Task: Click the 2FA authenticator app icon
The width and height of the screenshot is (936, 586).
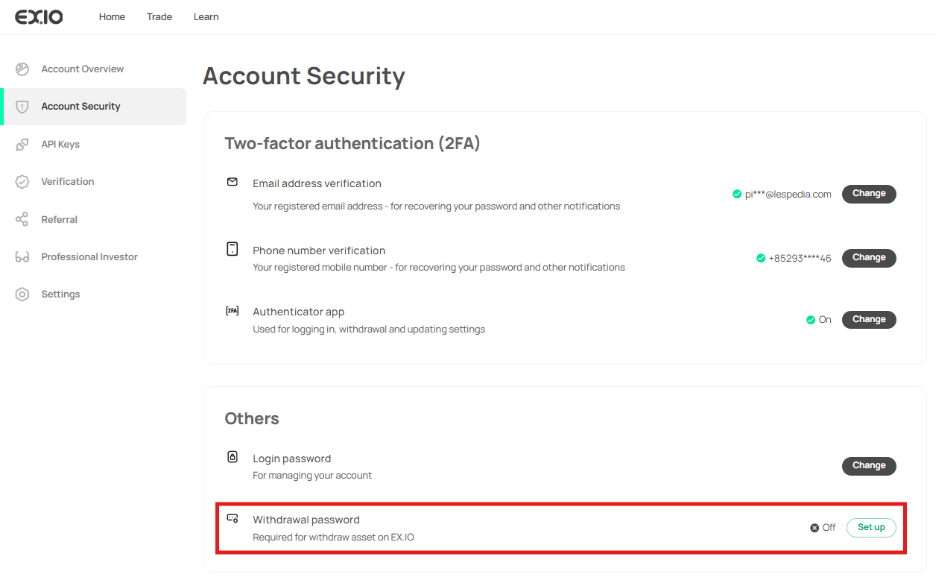Action: point(232,311)
